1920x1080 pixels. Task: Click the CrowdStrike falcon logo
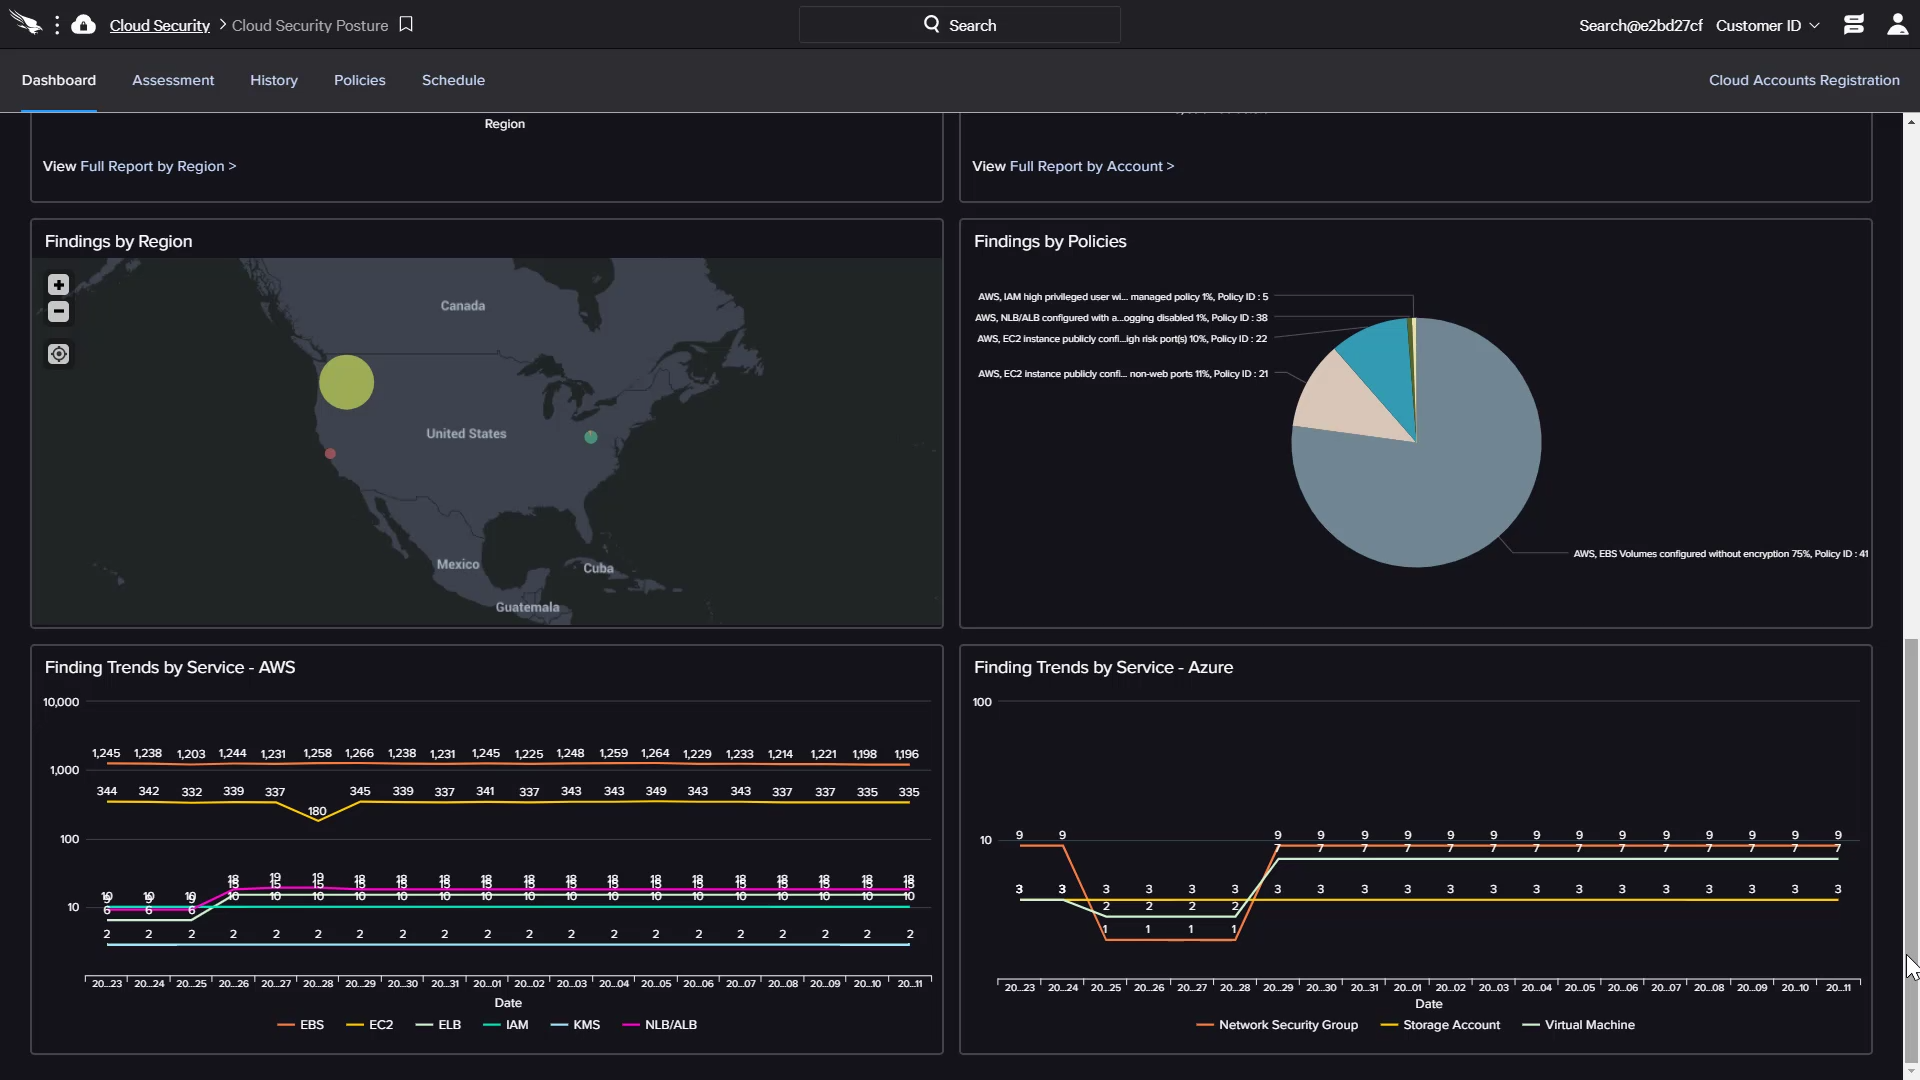tap(25, 24)
